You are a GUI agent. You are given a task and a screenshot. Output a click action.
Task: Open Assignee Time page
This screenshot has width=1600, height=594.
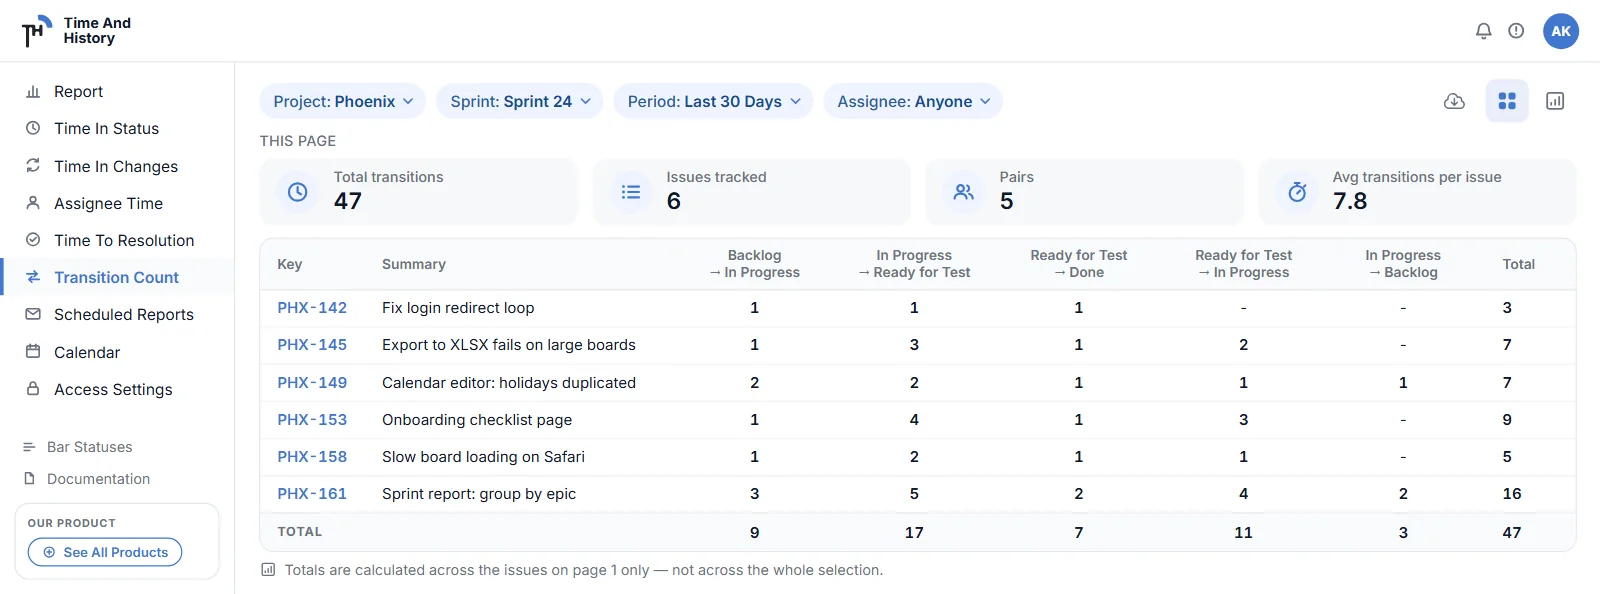(108, 203)
